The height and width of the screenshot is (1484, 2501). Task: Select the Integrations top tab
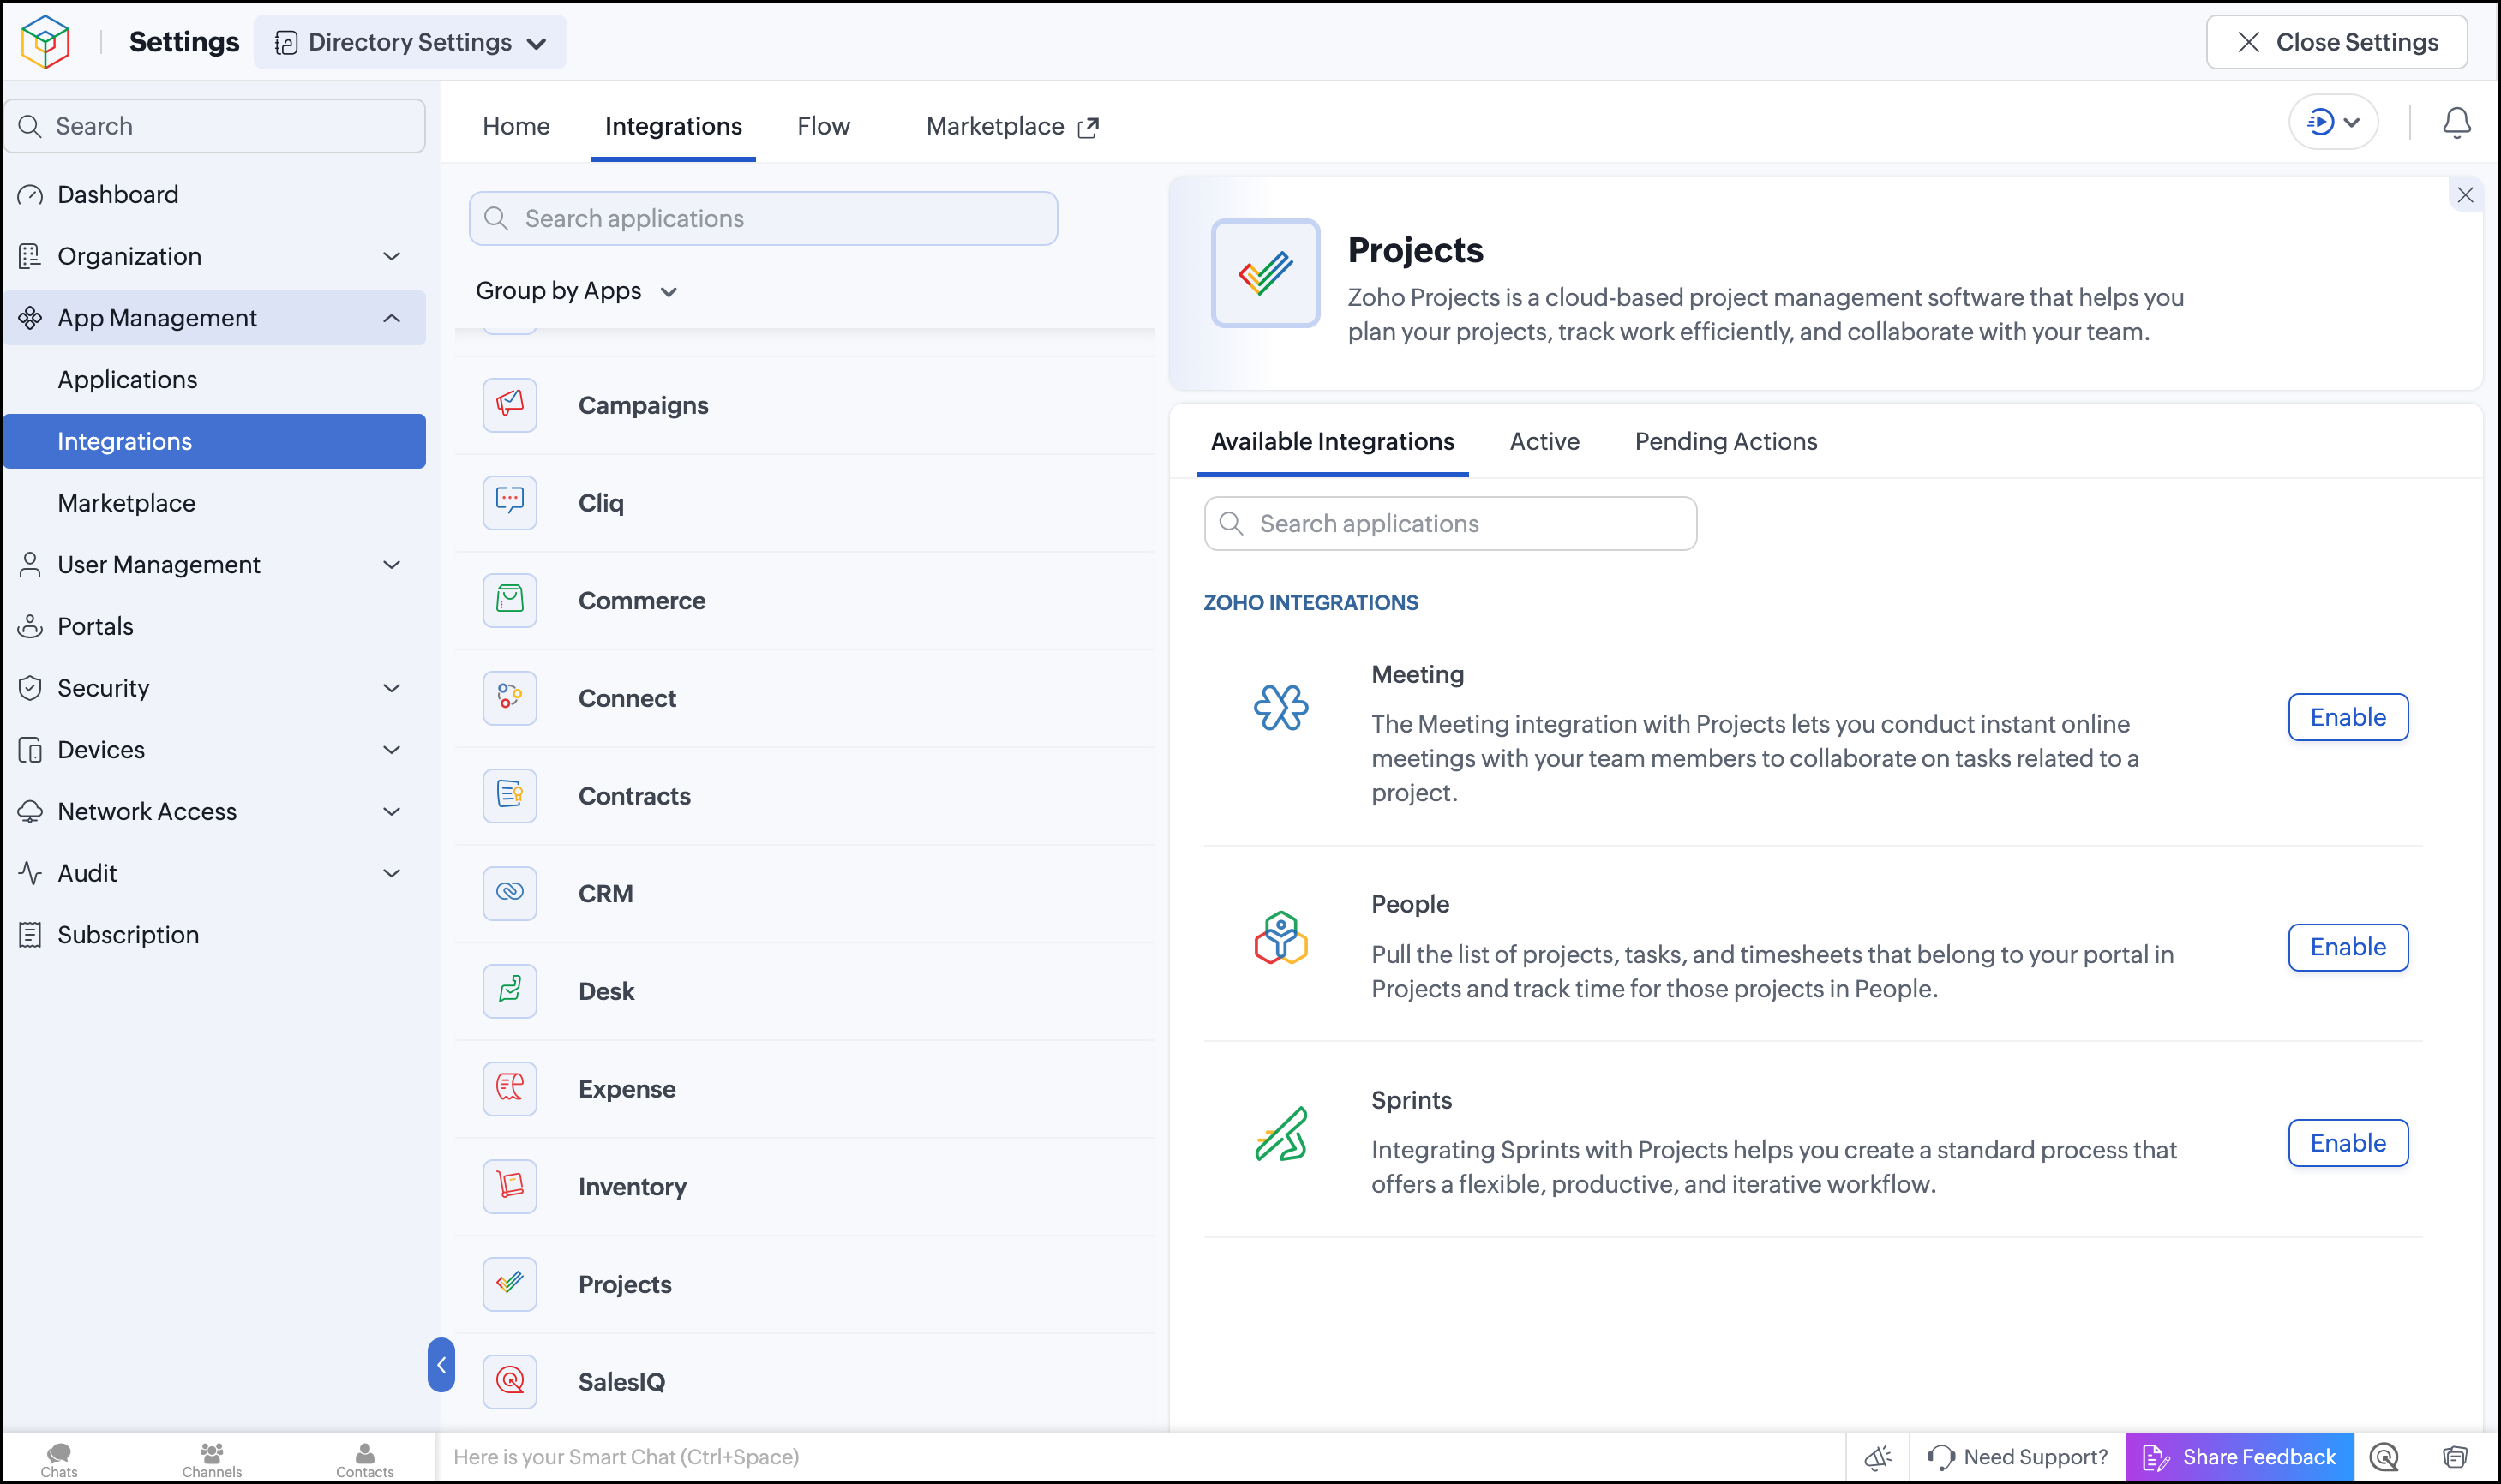673,126
